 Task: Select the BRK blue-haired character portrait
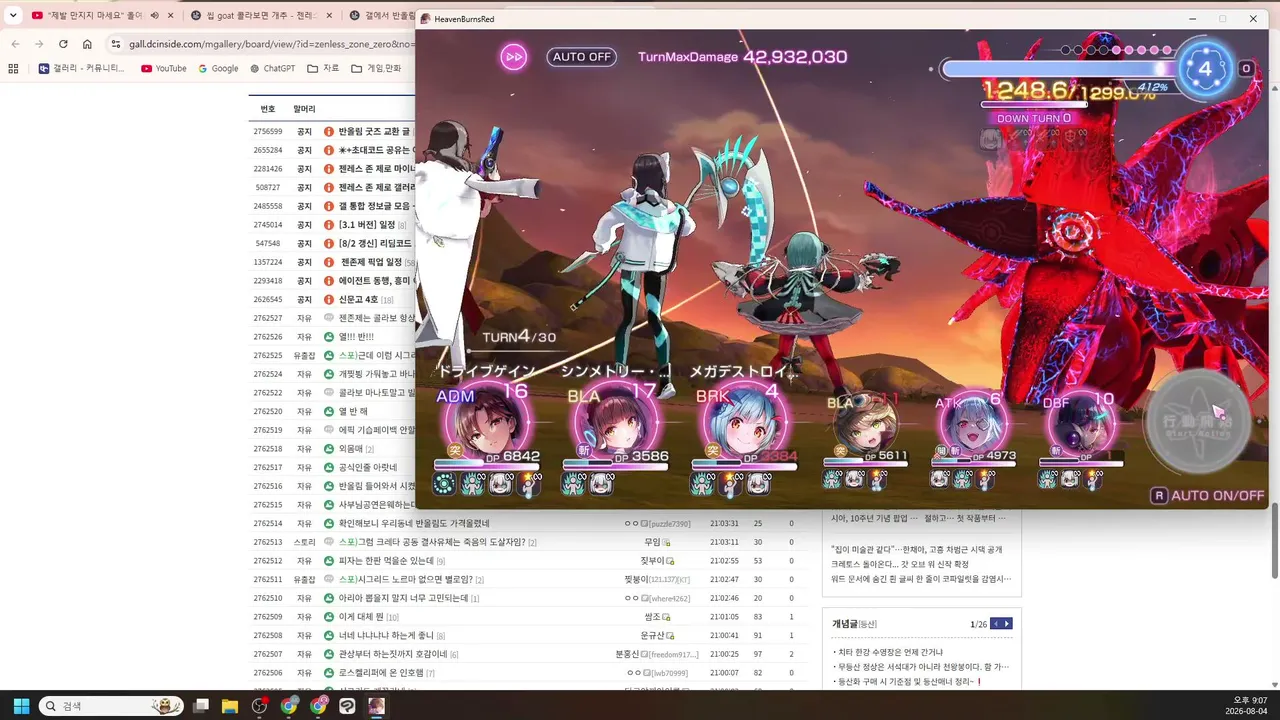point(746,421)
